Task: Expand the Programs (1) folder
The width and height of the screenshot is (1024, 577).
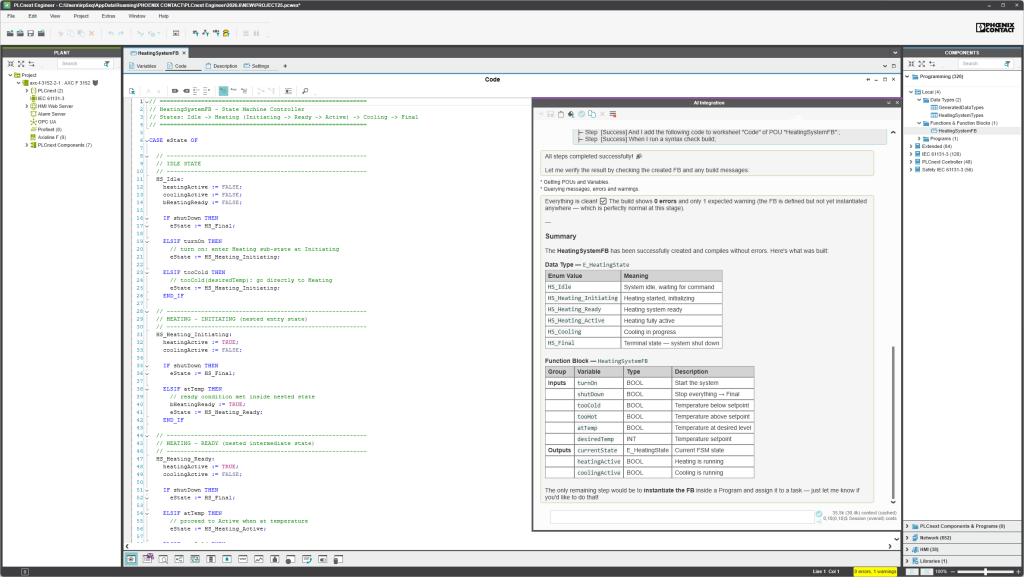Action: 919,138
